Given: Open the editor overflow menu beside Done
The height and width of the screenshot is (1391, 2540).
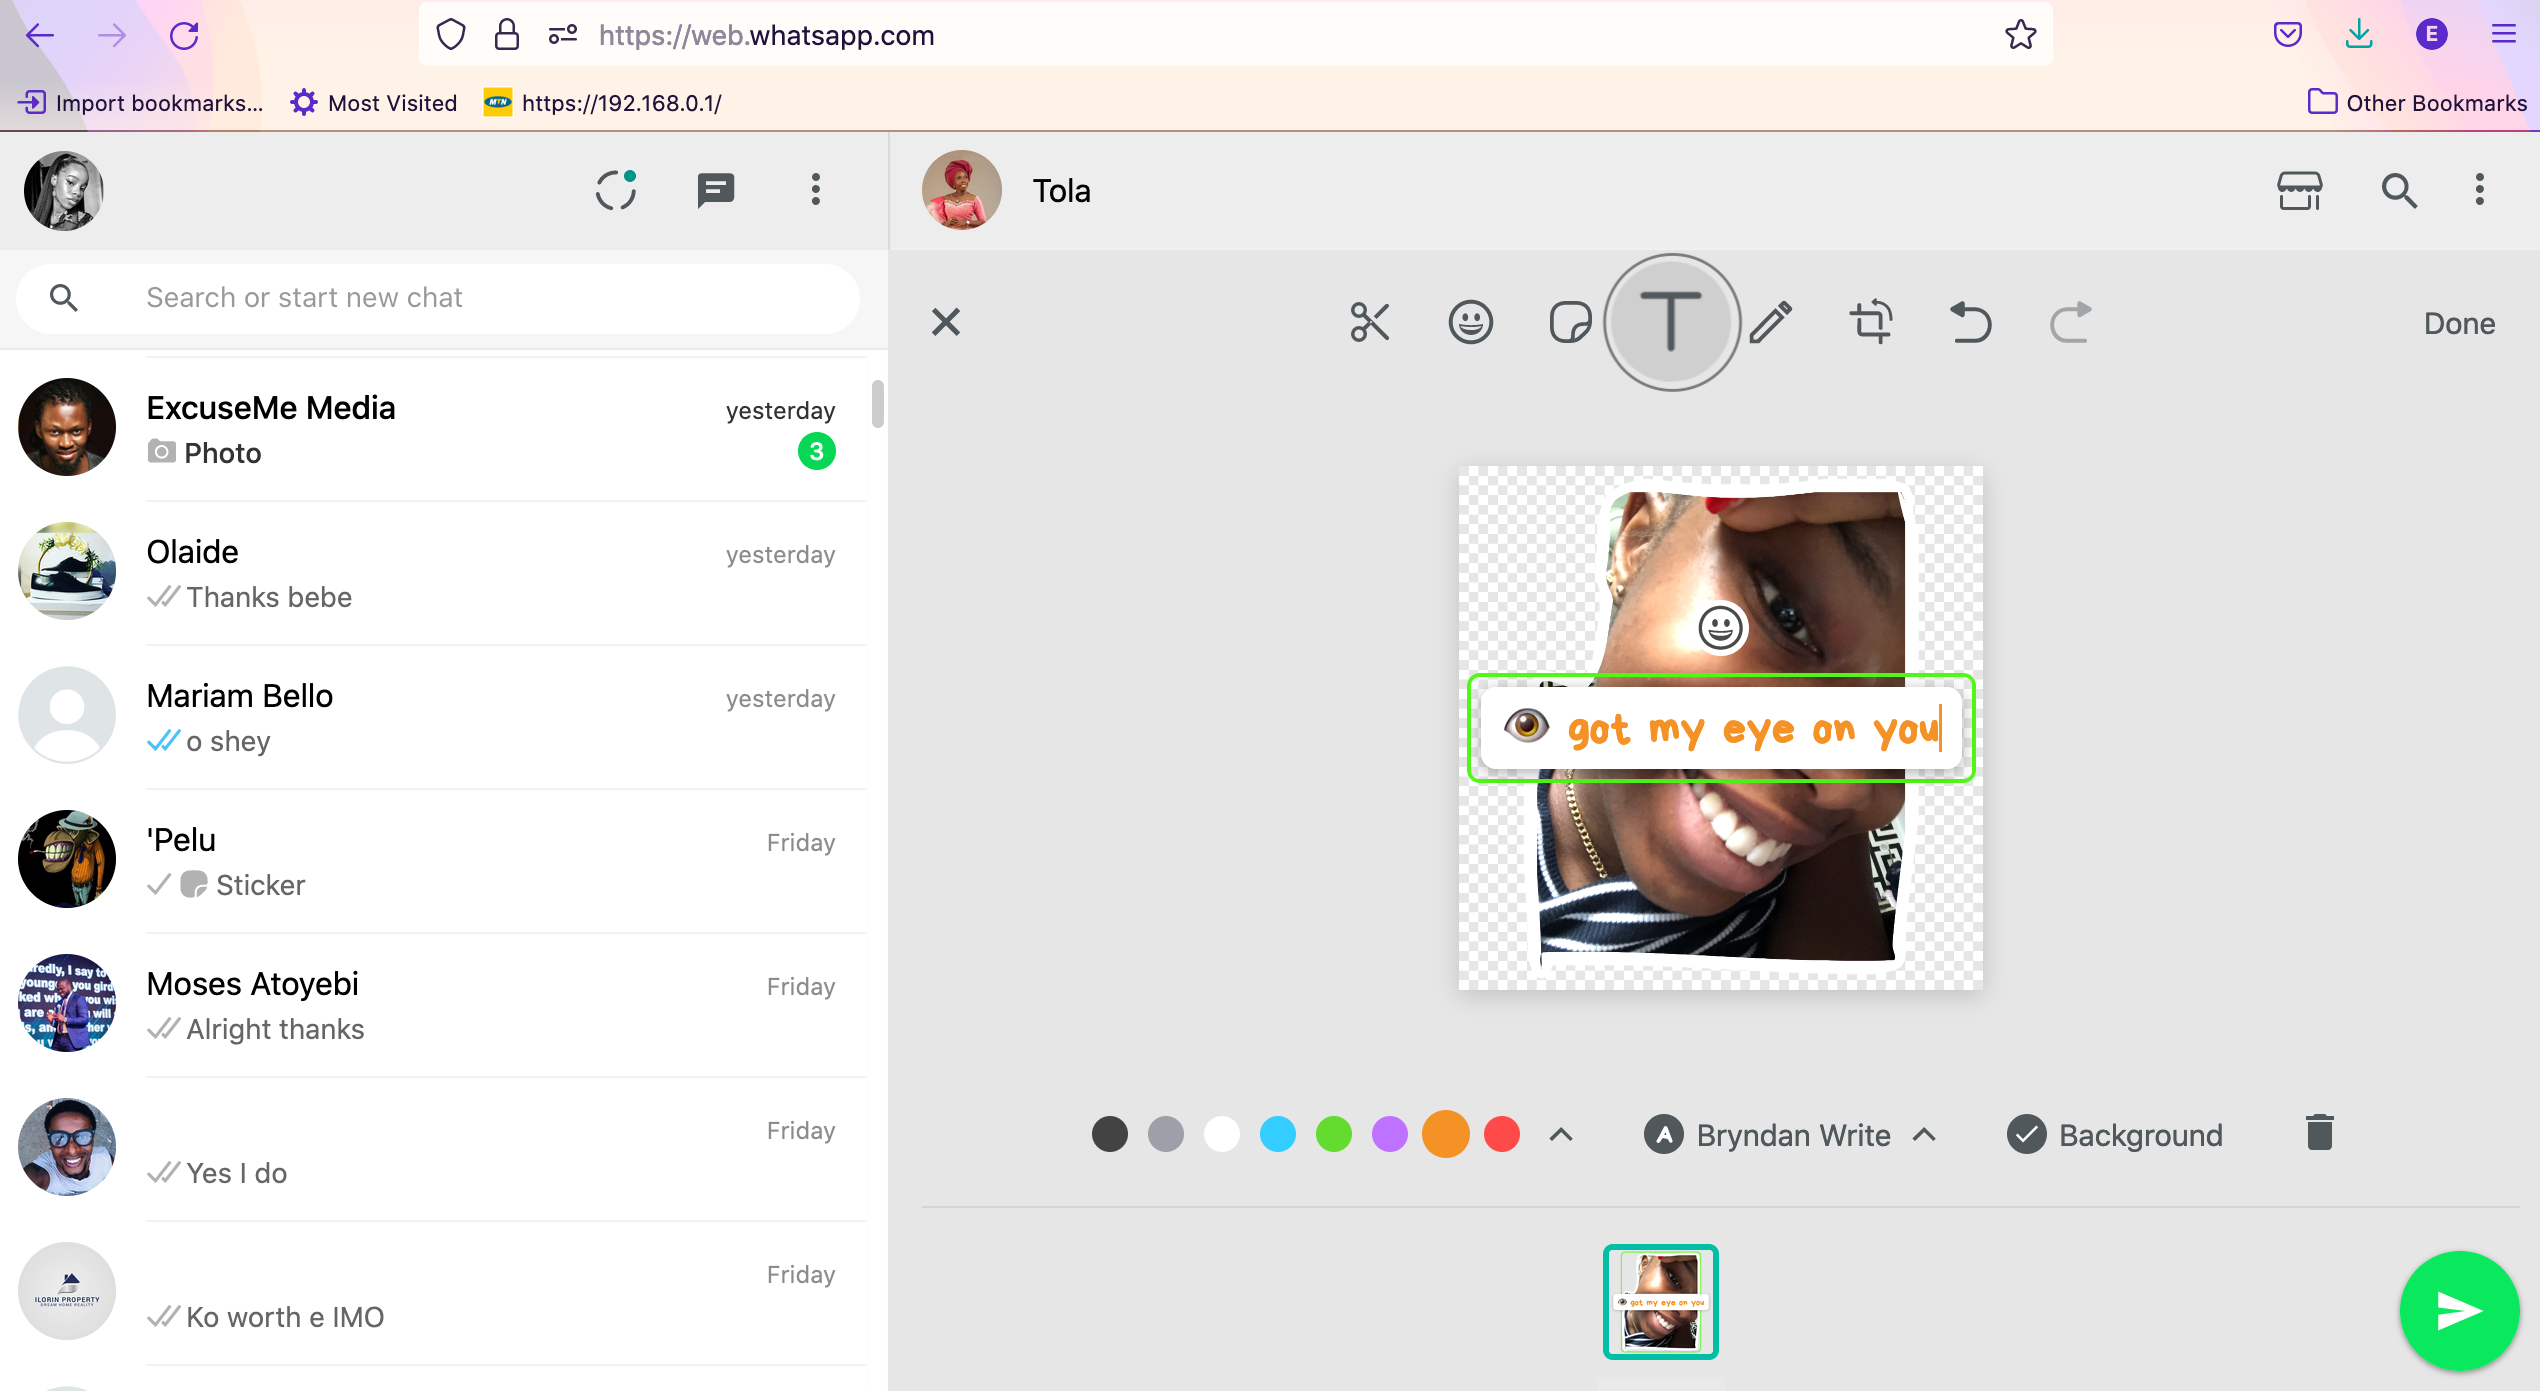Looking at the screenshot, I should (2480, 190).
